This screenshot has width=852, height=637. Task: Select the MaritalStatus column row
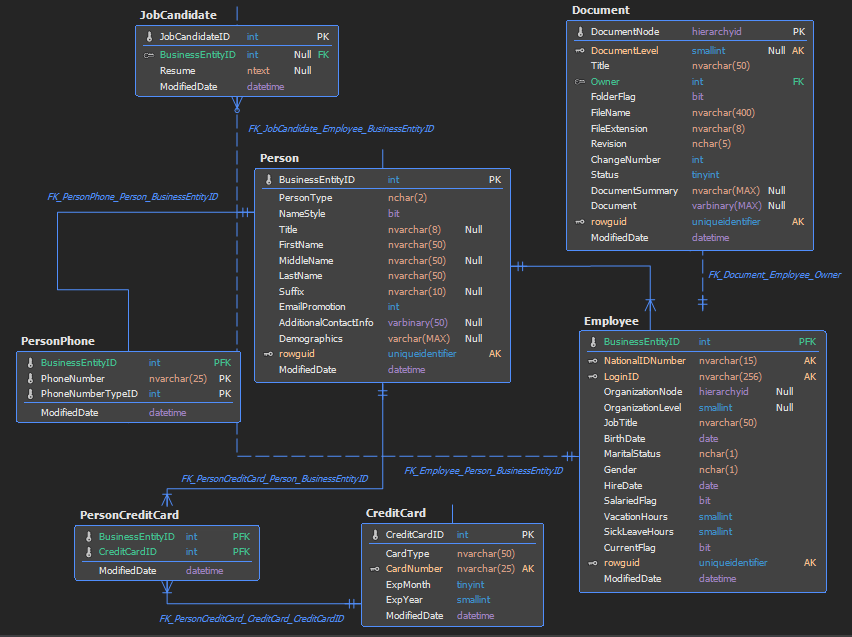703,454
